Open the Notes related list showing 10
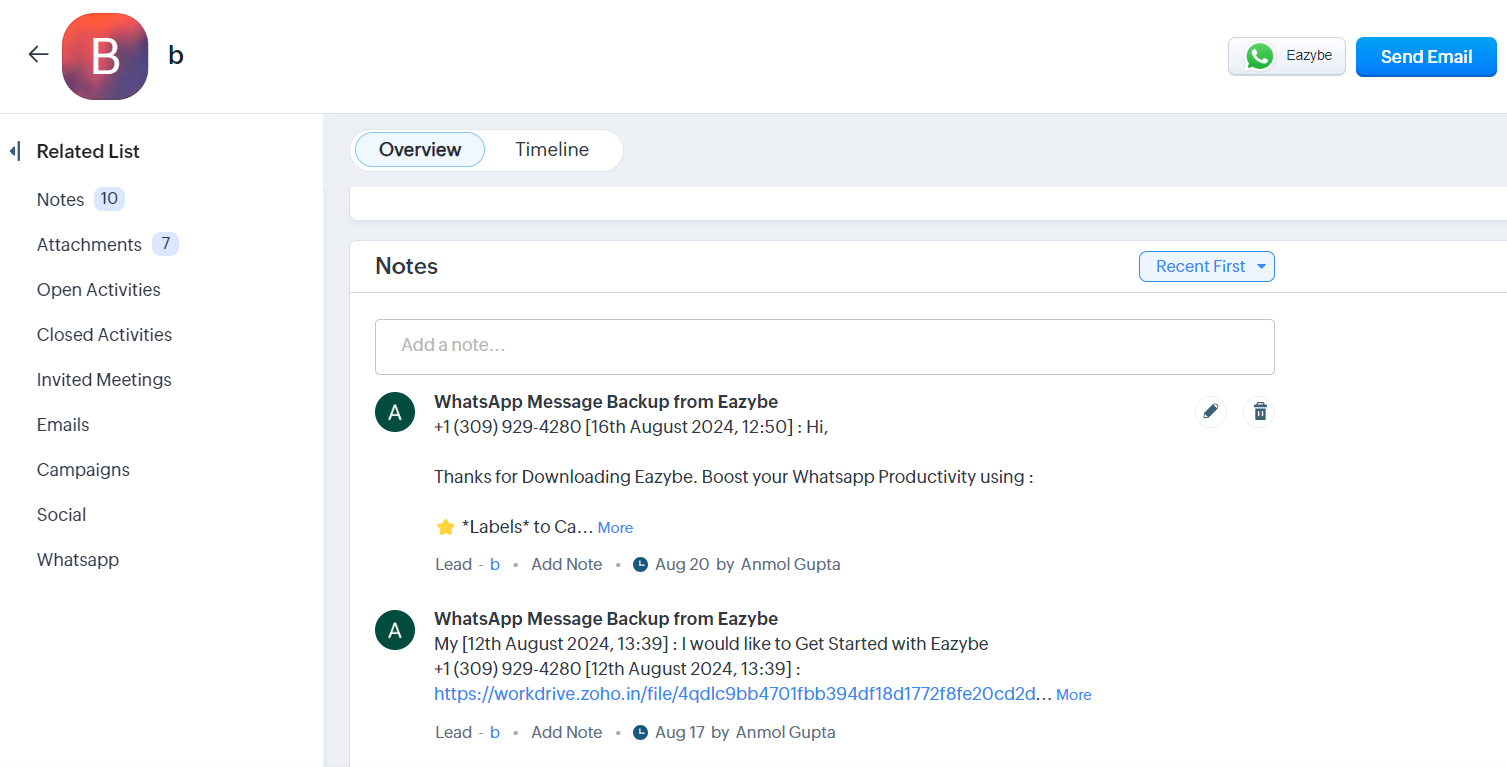This screenshot has height=767, width=1507. point(59,199)
